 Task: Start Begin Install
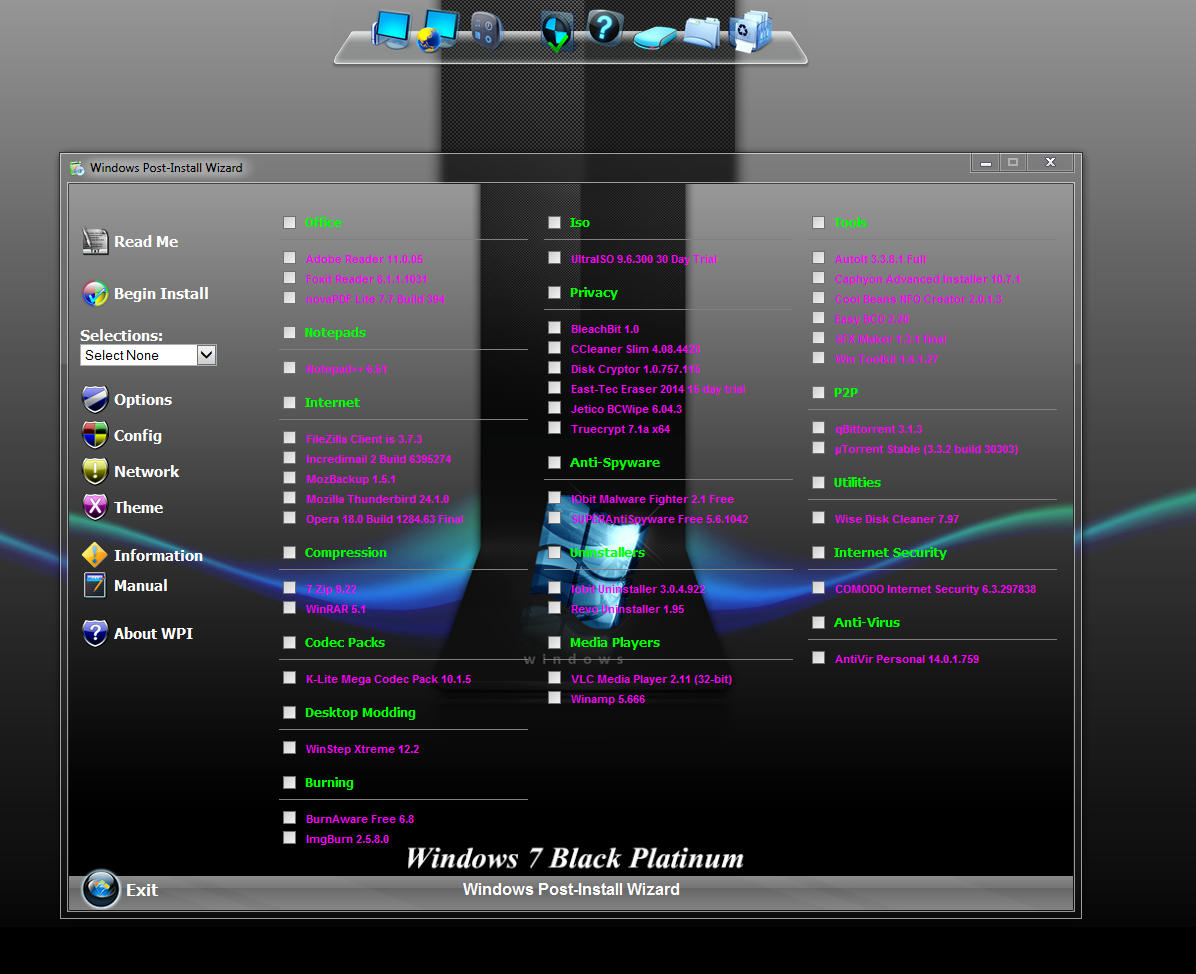pyautogui.click(x=161, y=294)
